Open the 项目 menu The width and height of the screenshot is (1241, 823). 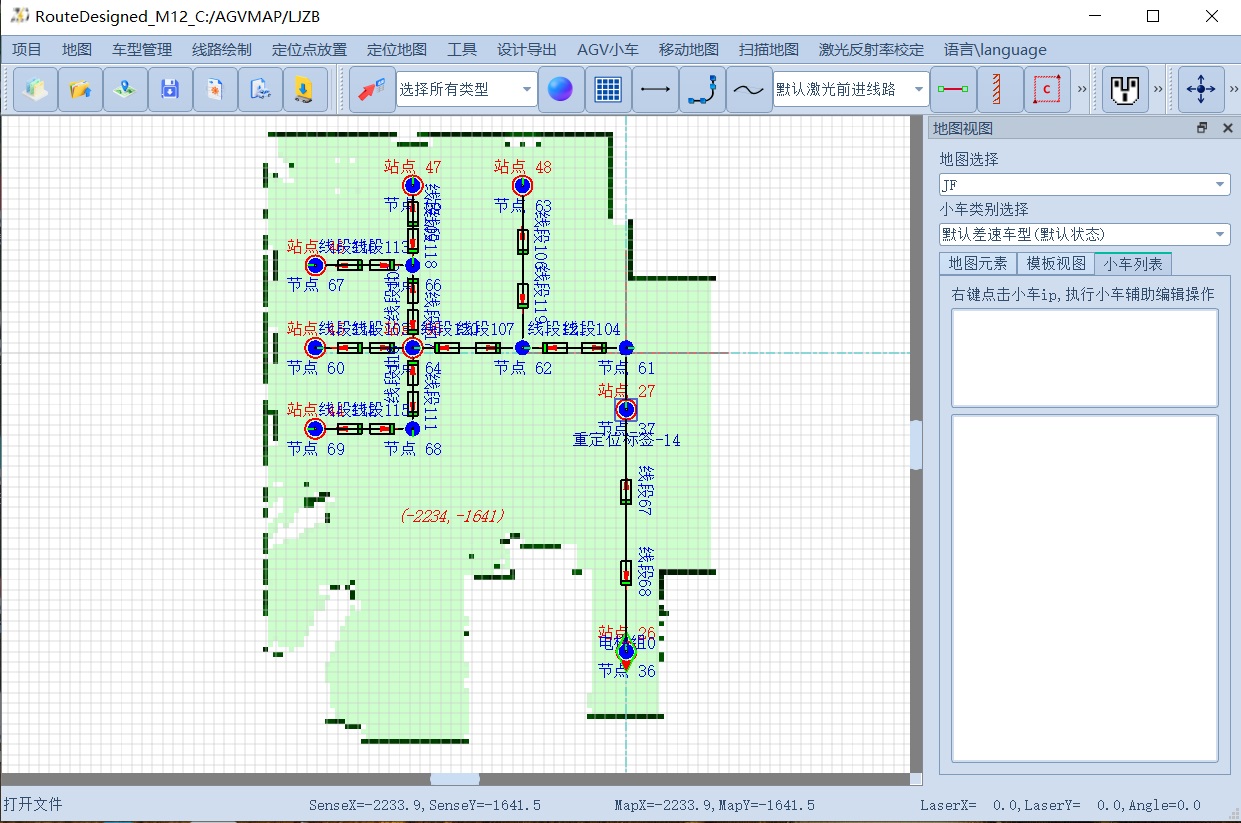[27, 49]
